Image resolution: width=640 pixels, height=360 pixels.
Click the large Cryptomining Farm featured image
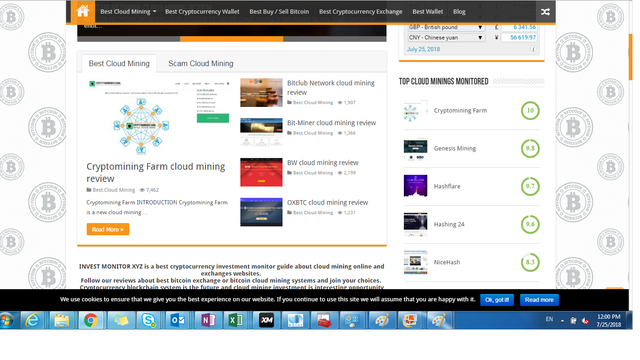(158, 116)
